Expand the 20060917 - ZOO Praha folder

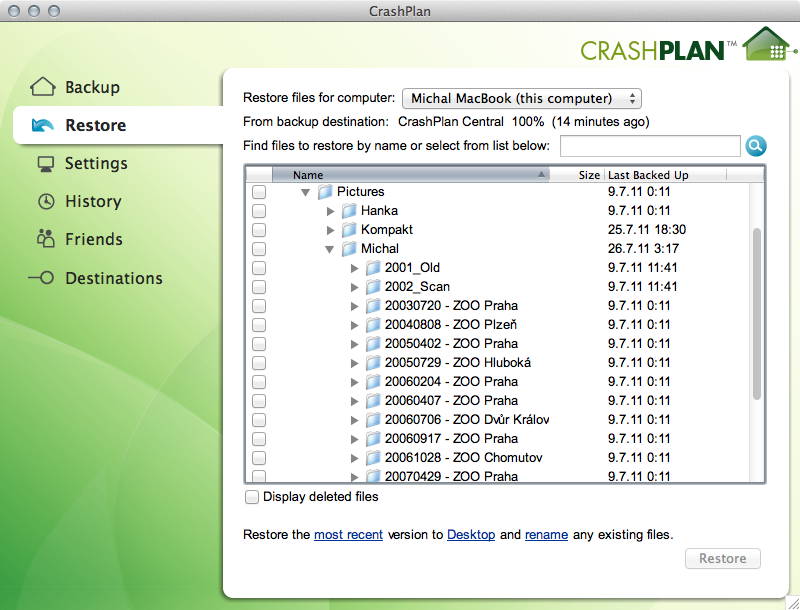click(354, 439)
